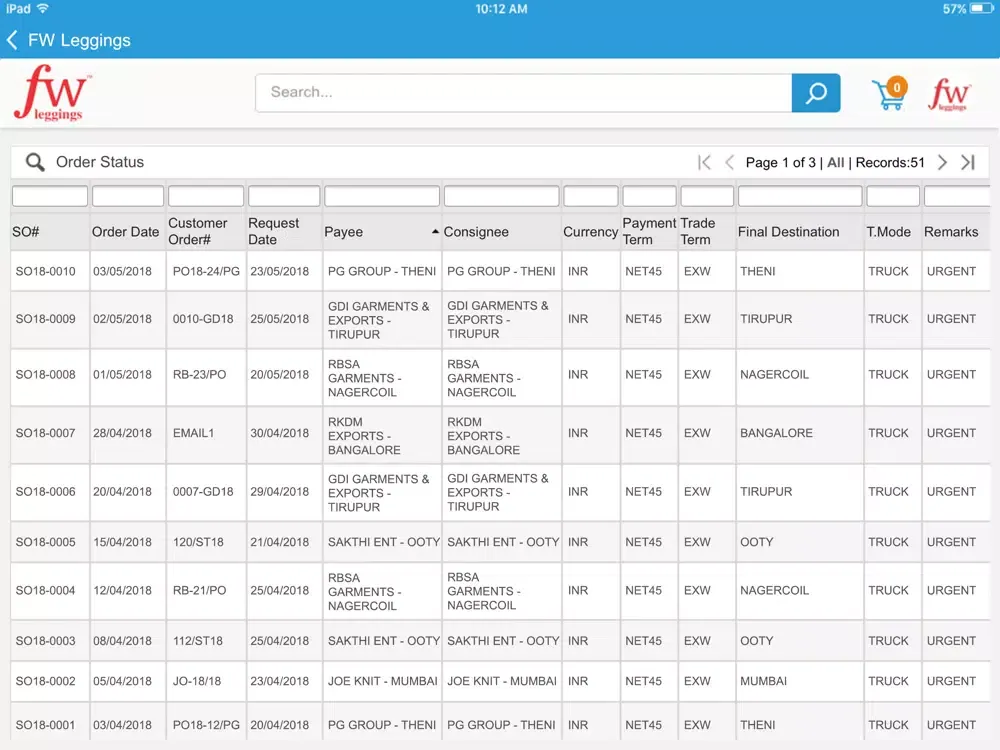Click the Wi-Fi icon in status bar
Viewport: 1000px width, 750px height.
(x=42, y=8)
